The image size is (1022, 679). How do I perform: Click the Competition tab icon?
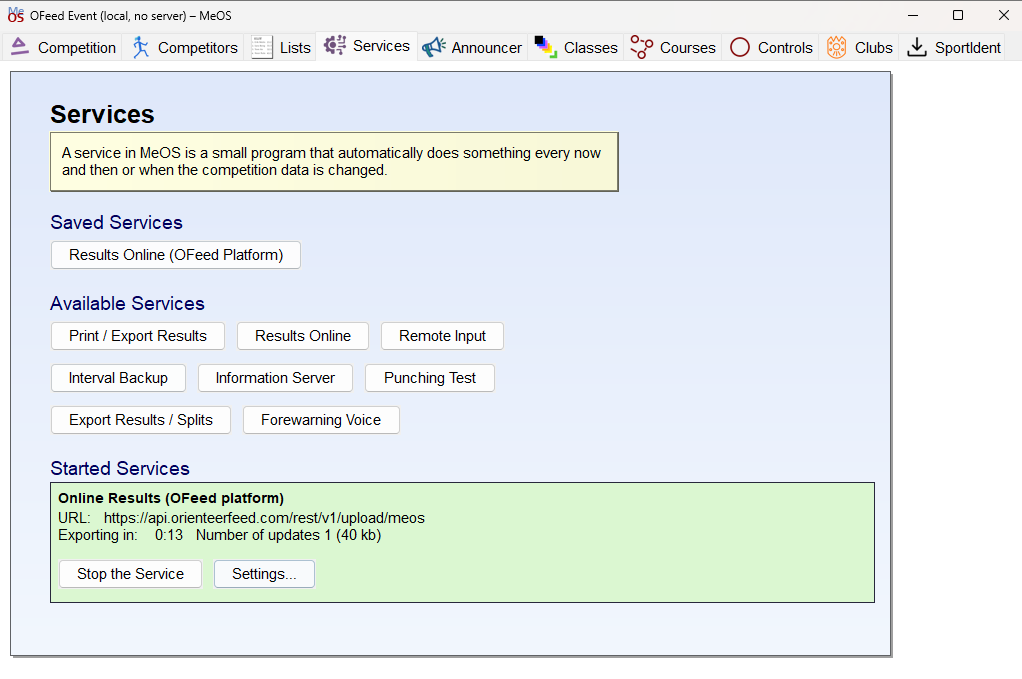tap(20, 47)
